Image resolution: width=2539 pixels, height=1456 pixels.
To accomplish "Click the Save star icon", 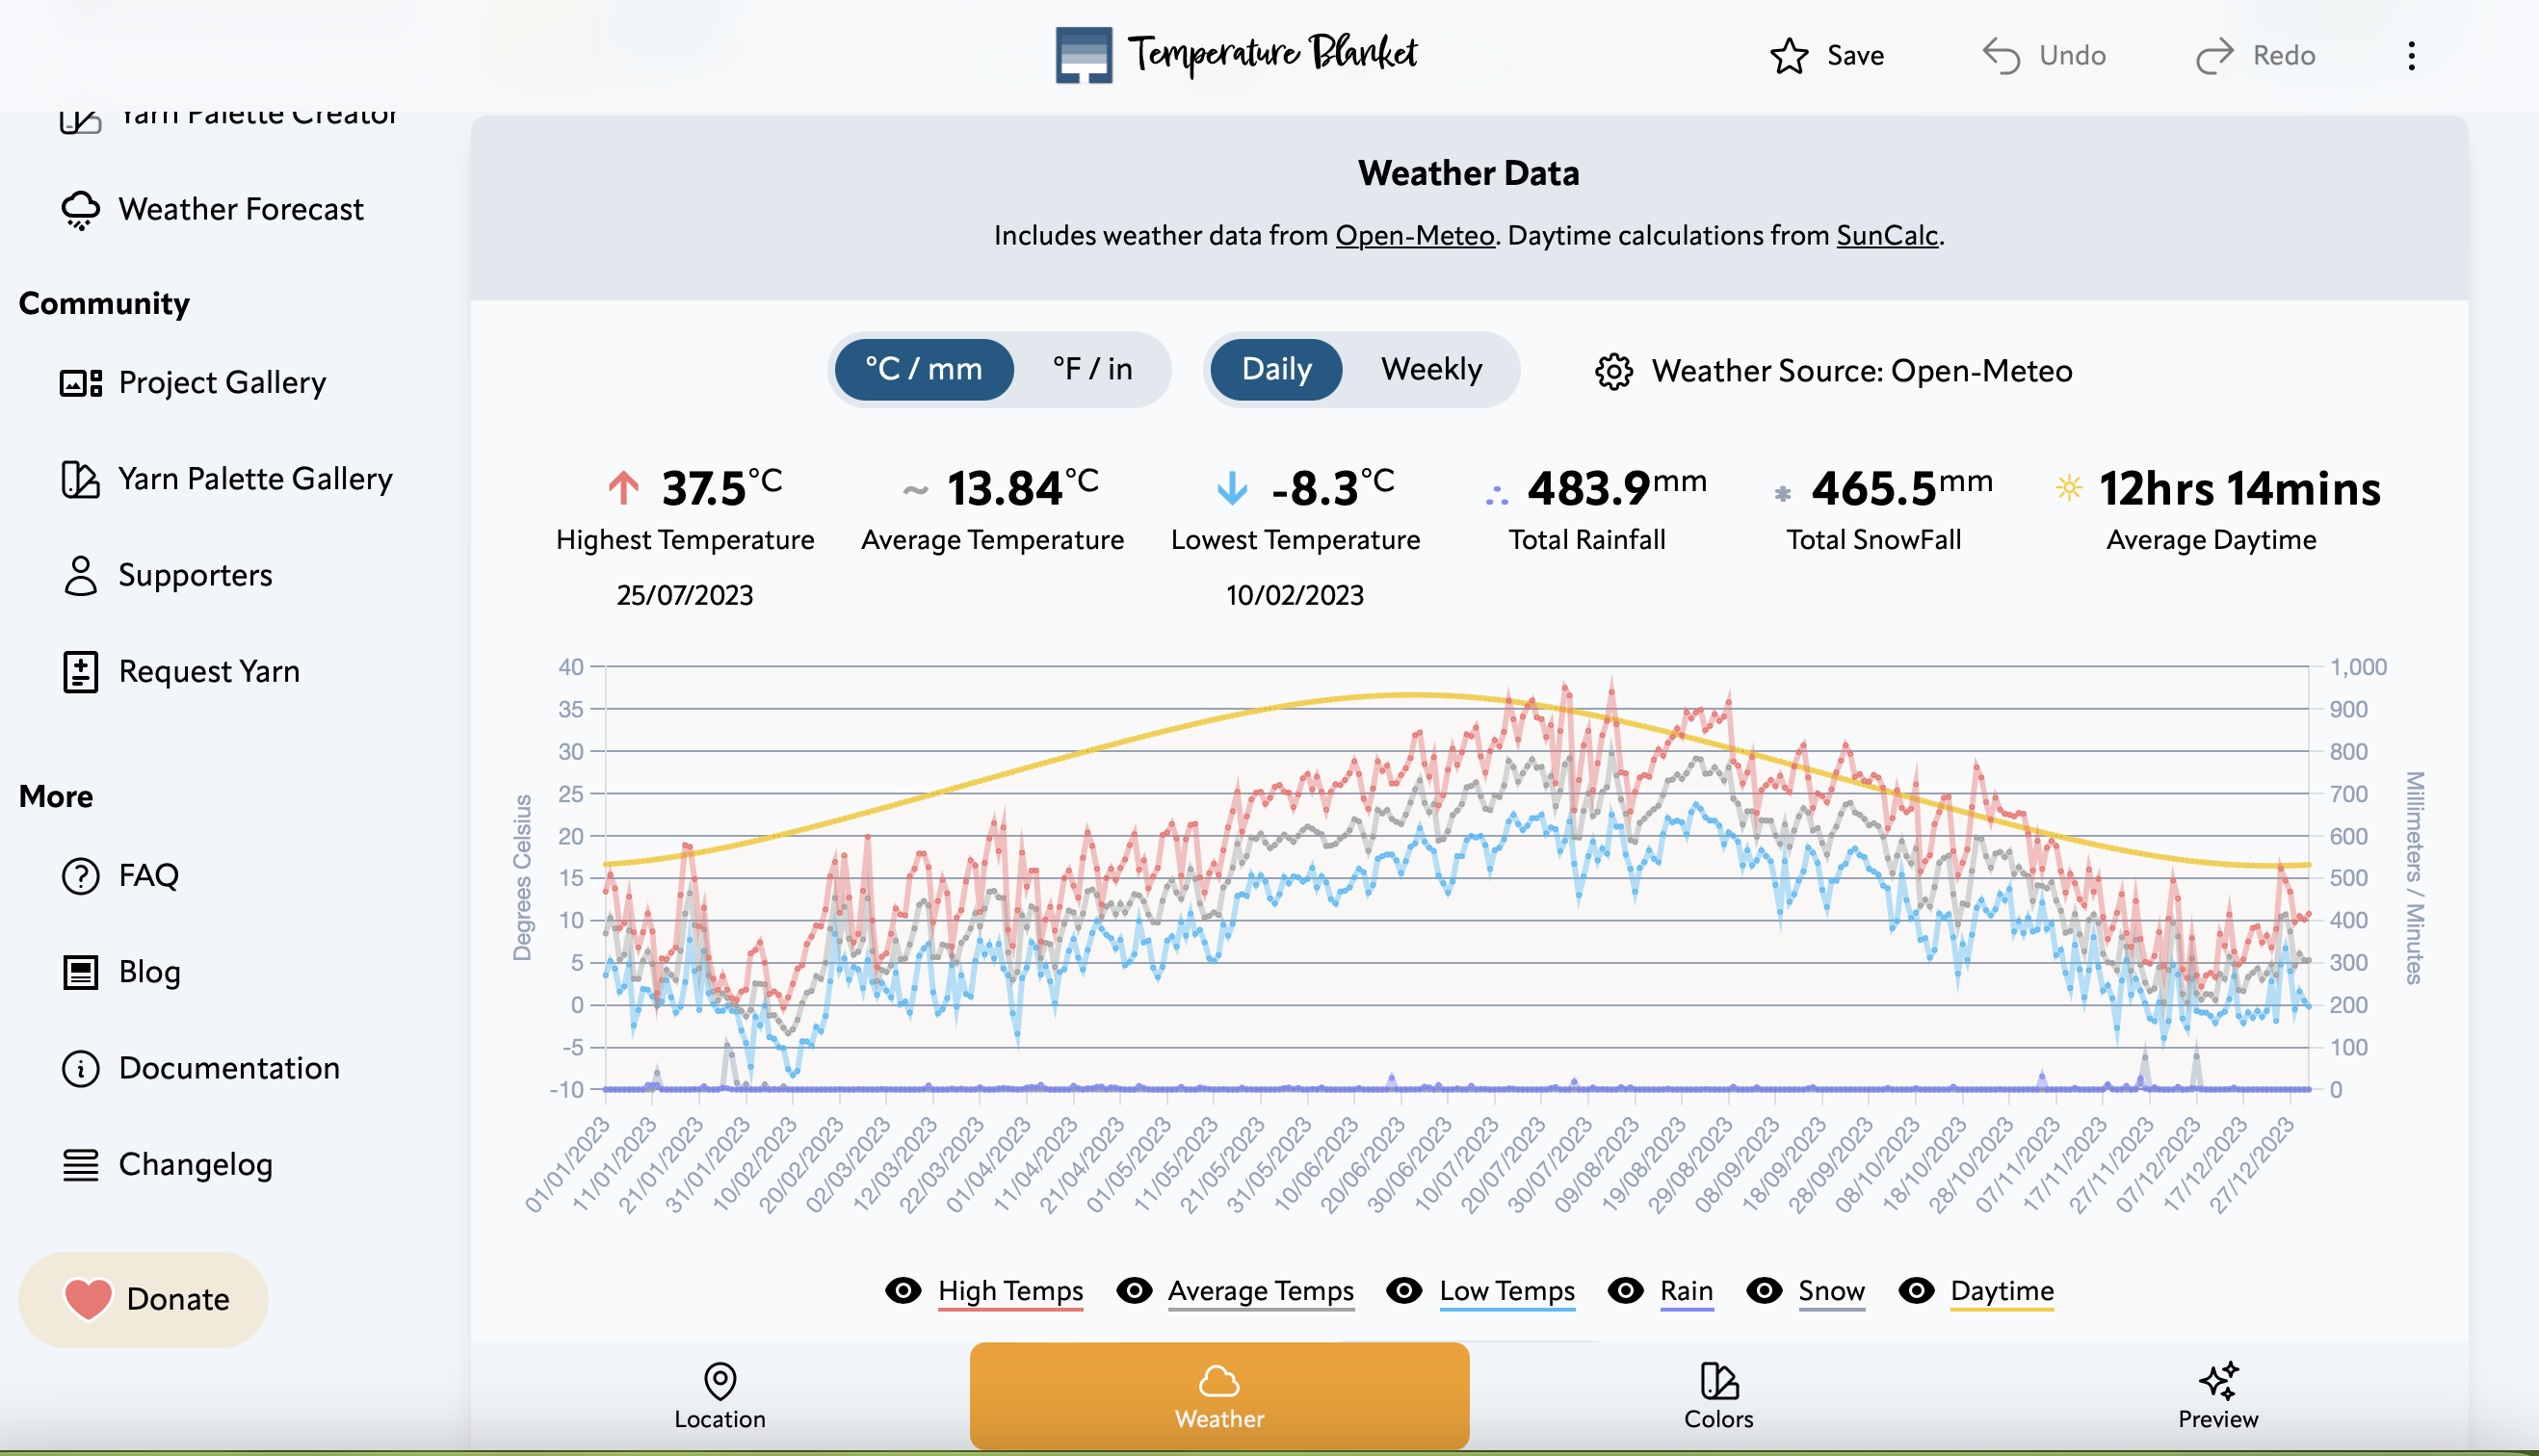I will 1788,56.
